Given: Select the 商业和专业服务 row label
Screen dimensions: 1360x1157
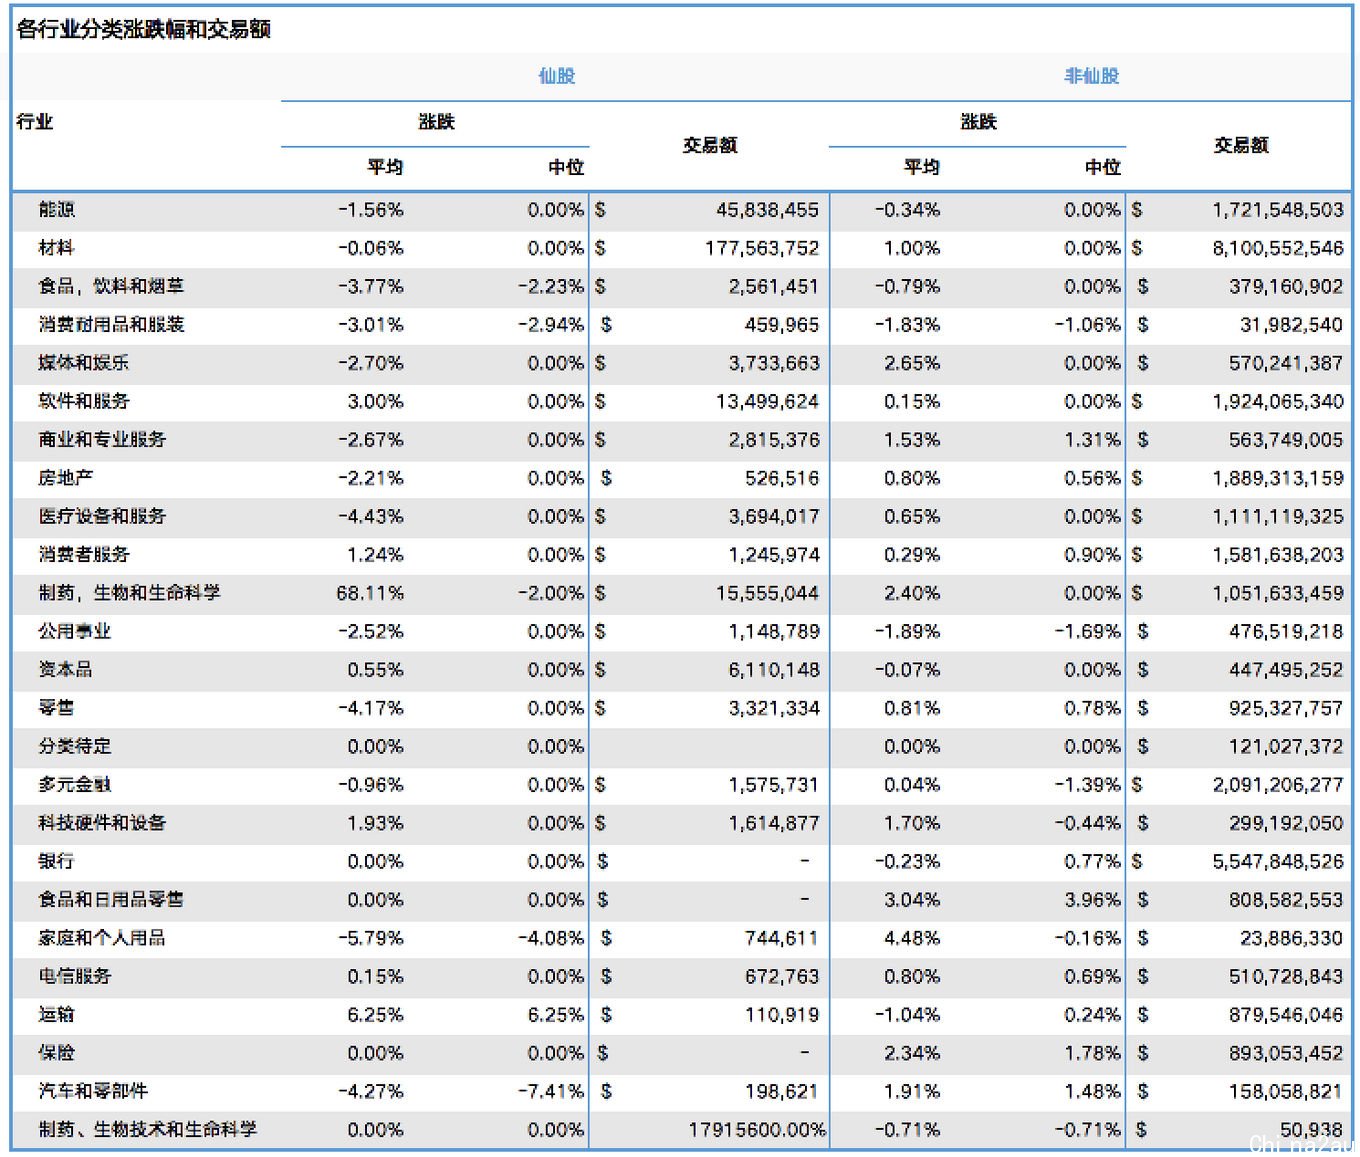Looking at the screenshot, I should [x=102, y=440].
